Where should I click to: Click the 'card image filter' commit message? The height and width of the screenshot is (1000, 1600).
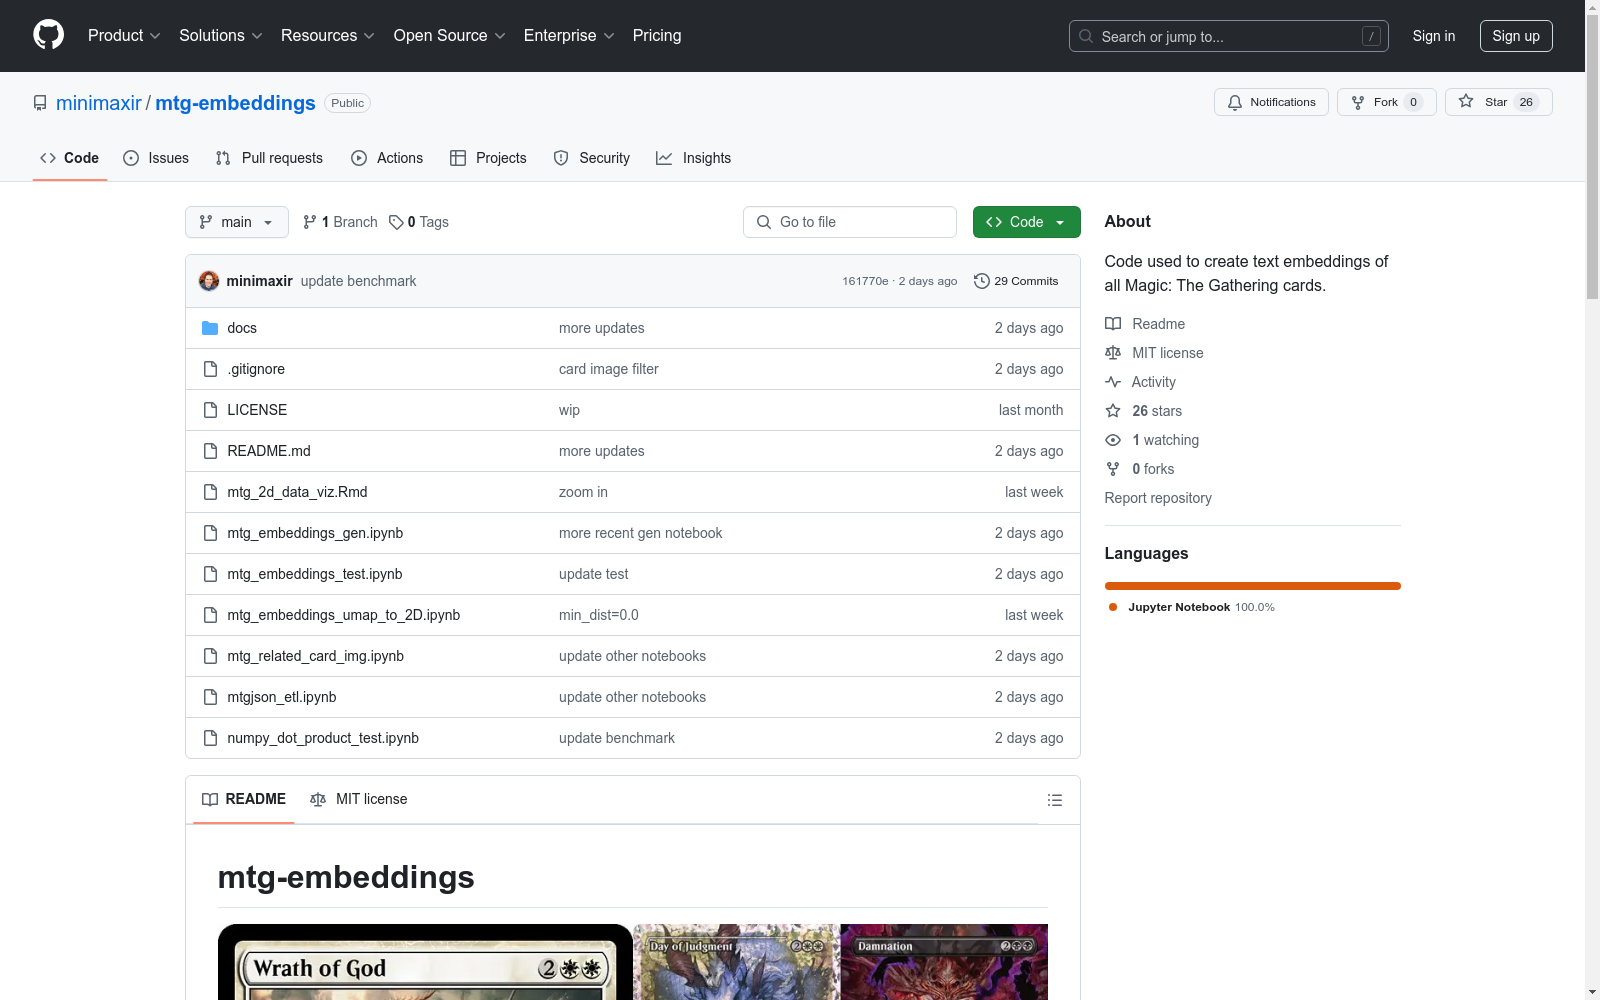[609, 369]
